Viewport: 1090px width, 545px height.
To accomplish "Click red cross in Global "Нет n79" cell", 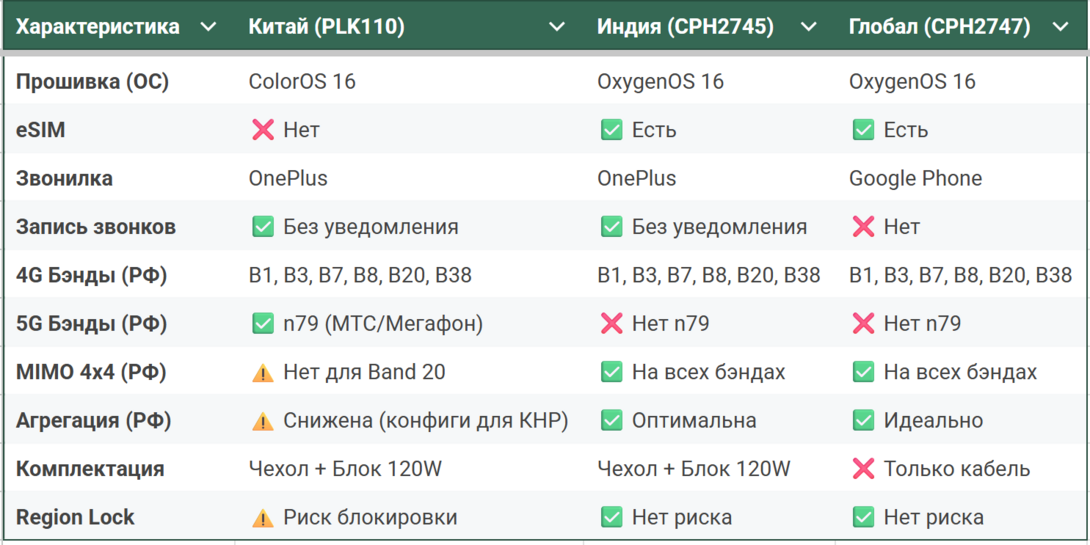I will [x=863, y=324].
